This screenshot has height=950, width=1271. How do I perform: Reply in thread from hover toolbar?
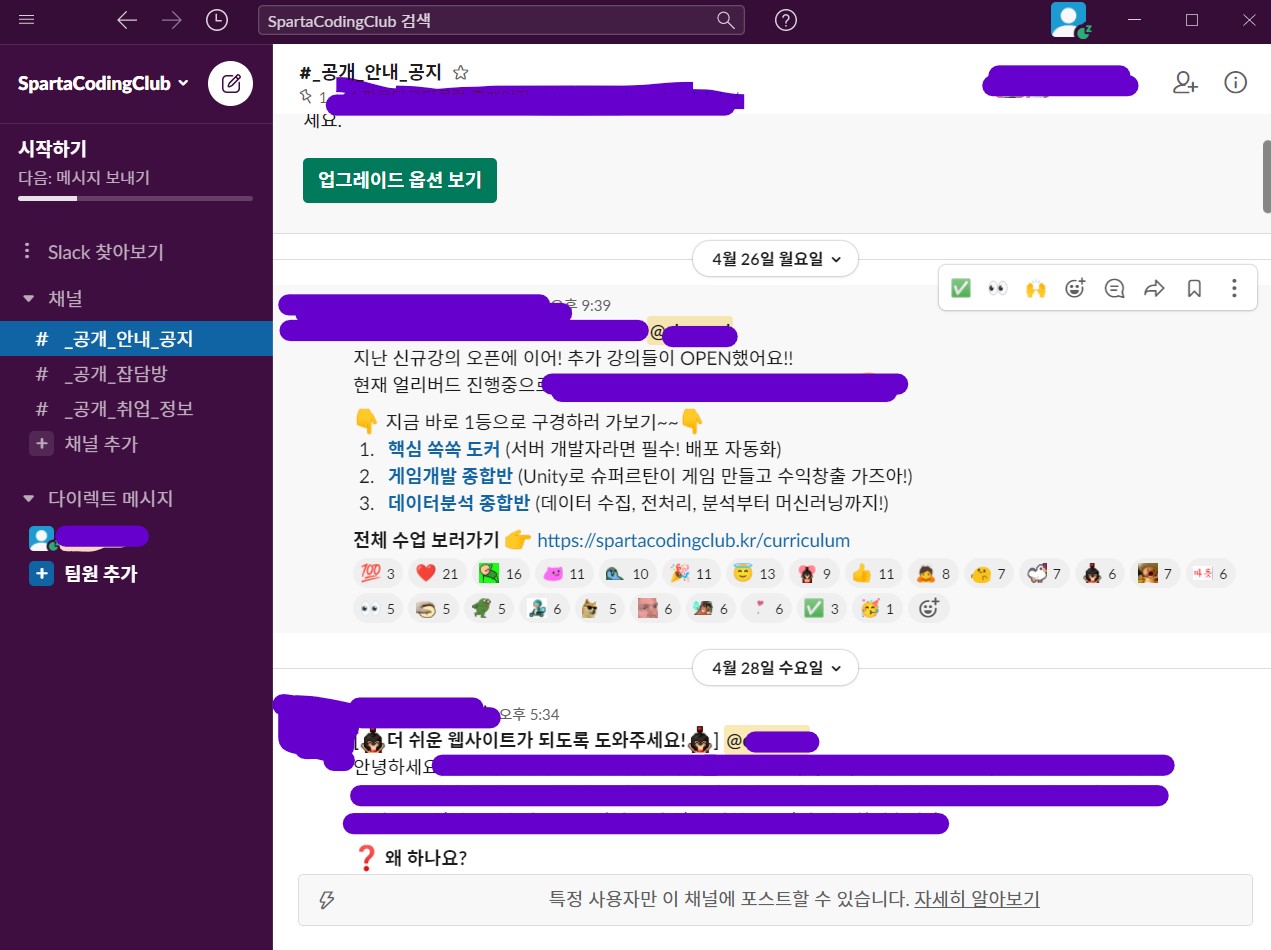1114,288
